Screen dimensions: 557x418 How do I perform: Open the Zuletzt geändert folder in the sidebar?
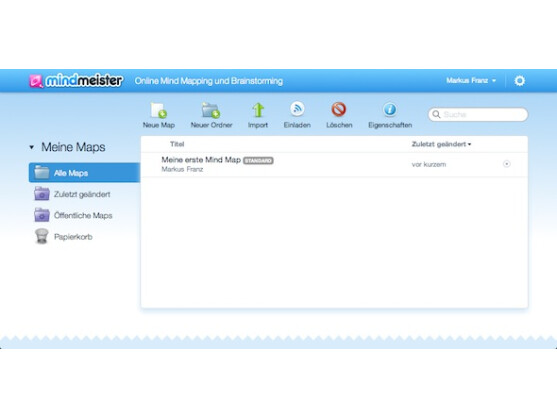point(72,194)
